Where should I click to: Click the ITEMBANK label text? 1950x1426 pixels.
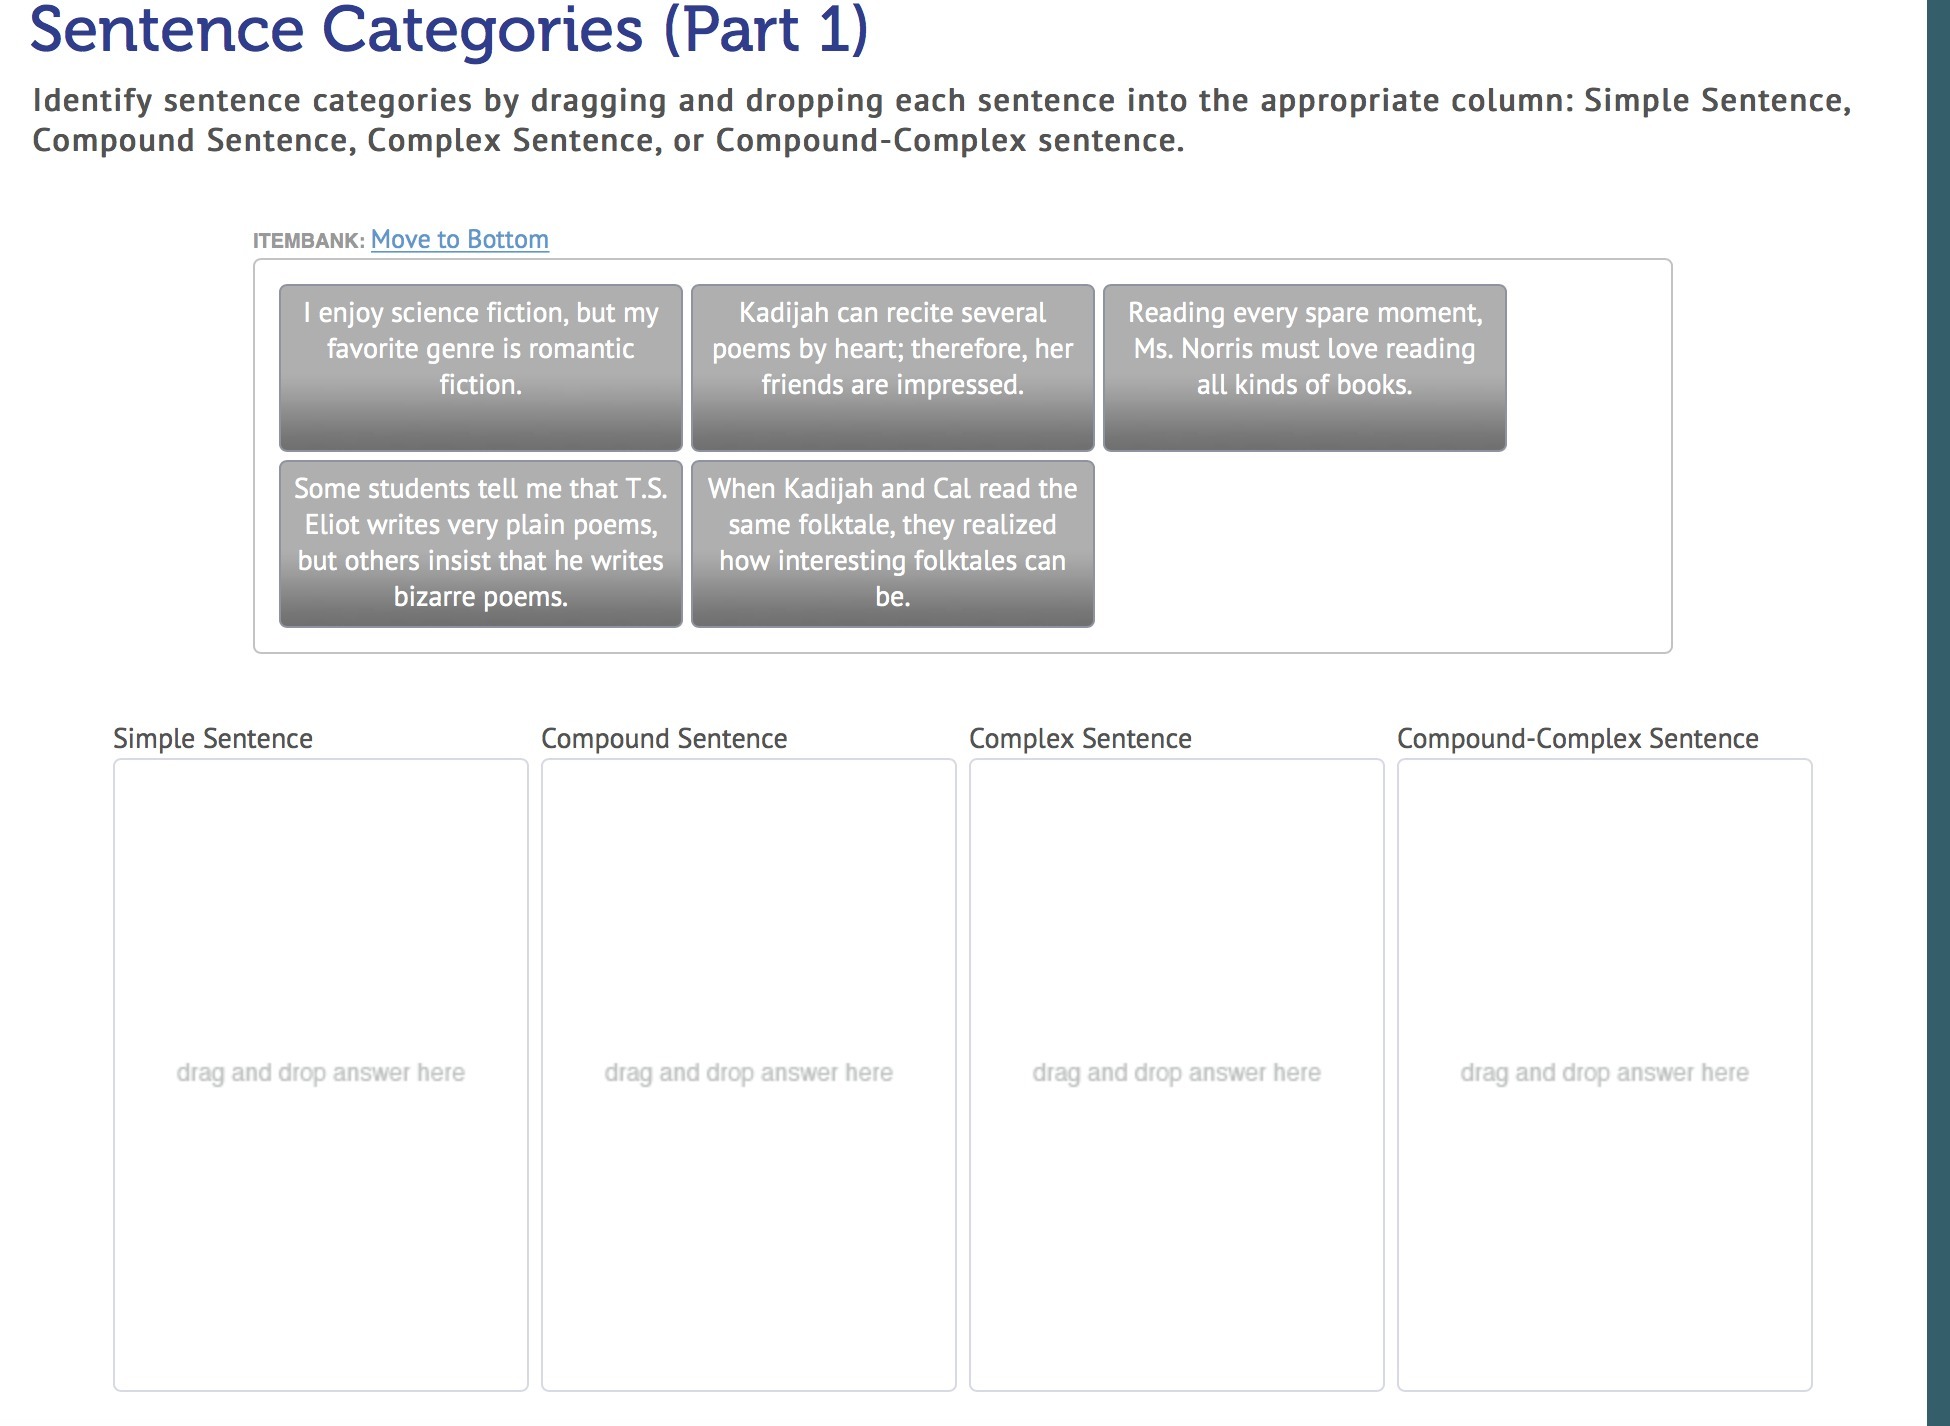point(308,241)
